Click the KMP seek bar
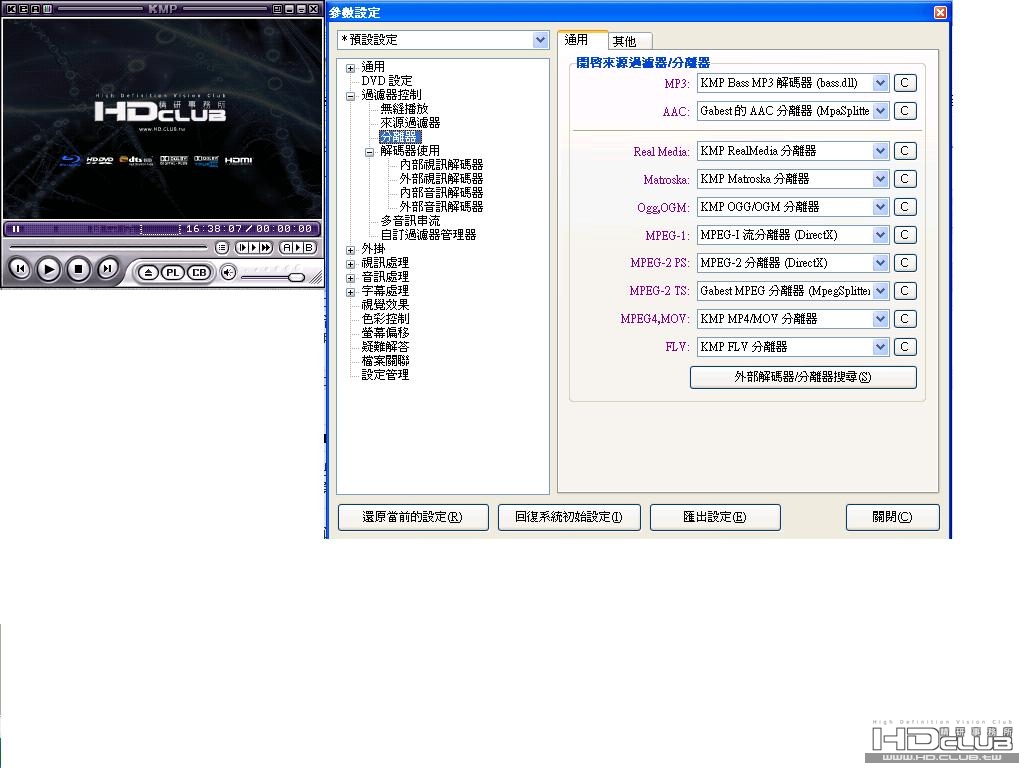The height and width of the screenshot is (768, 1024). [x=108, y=247]
